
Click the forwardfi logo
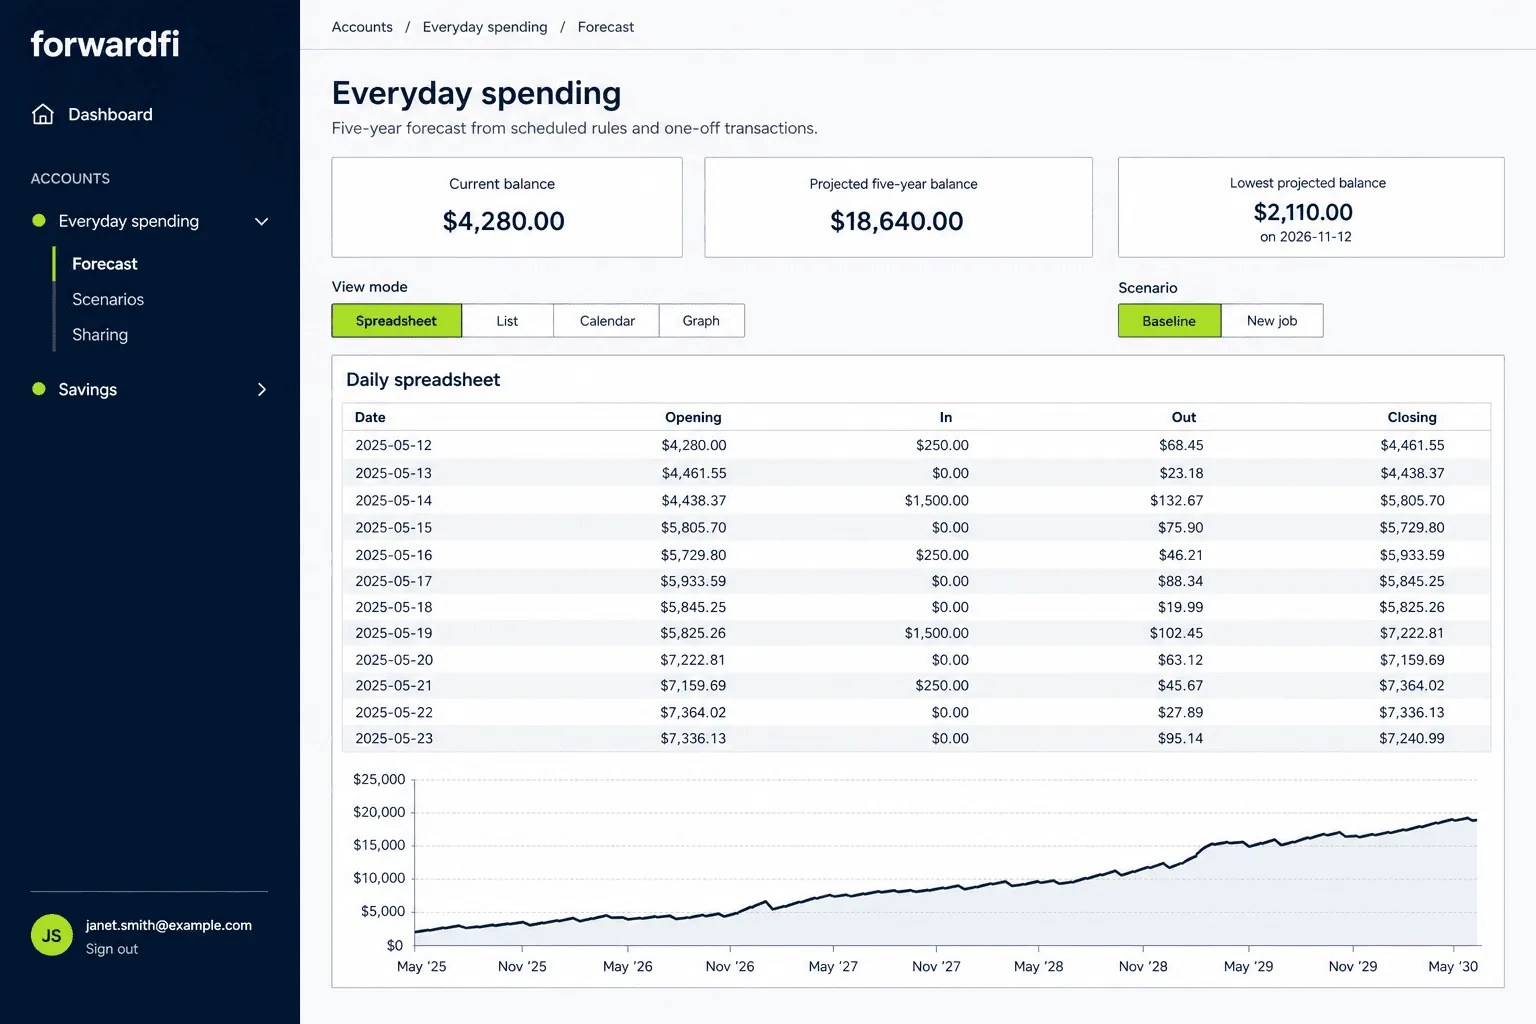tap(105, 44)
